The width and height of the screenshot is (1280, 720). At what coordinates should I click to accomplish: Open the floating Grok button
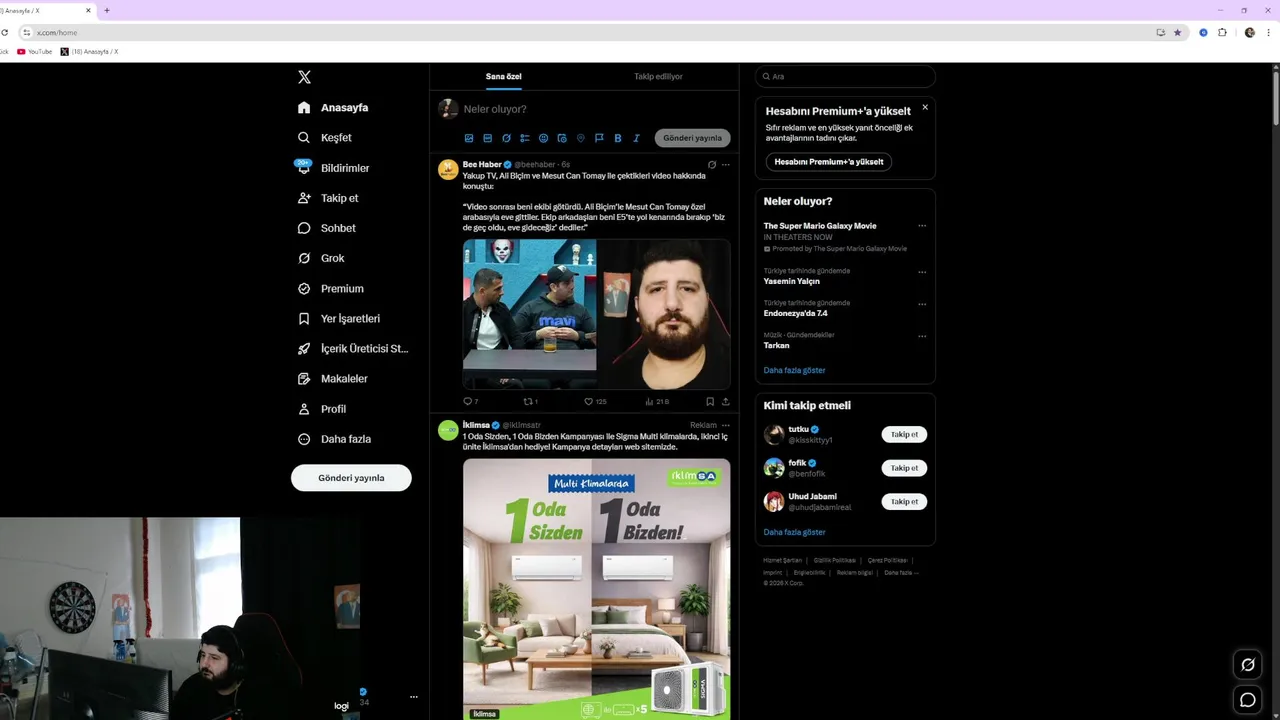(x=1247, y=664)
